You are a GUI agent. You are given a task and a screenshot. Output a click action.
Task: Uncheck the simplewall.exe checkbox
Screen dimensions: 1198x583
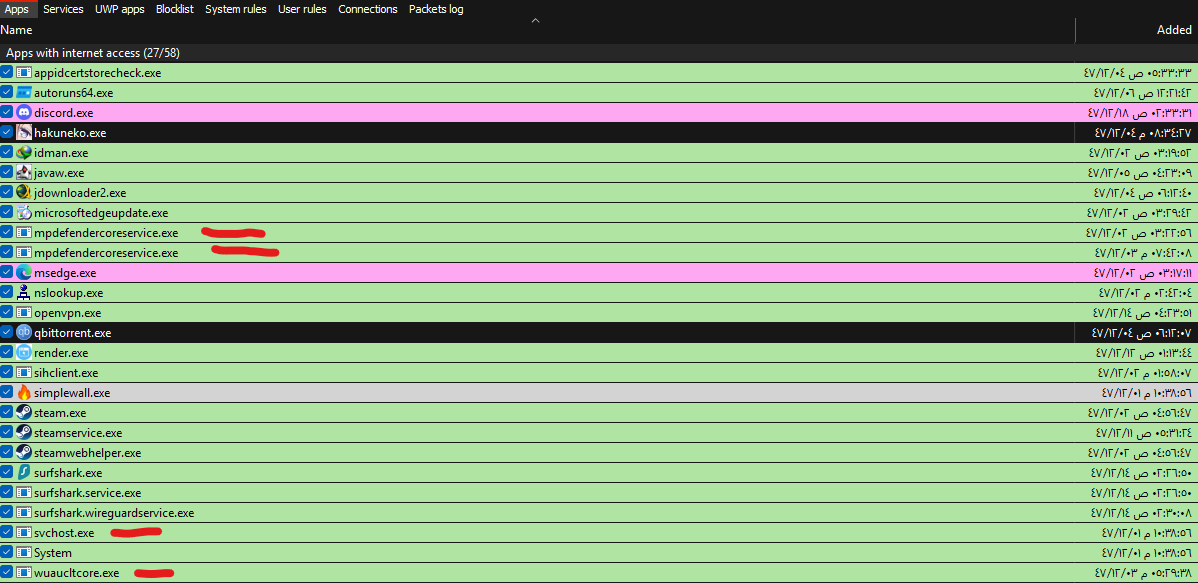7,393
